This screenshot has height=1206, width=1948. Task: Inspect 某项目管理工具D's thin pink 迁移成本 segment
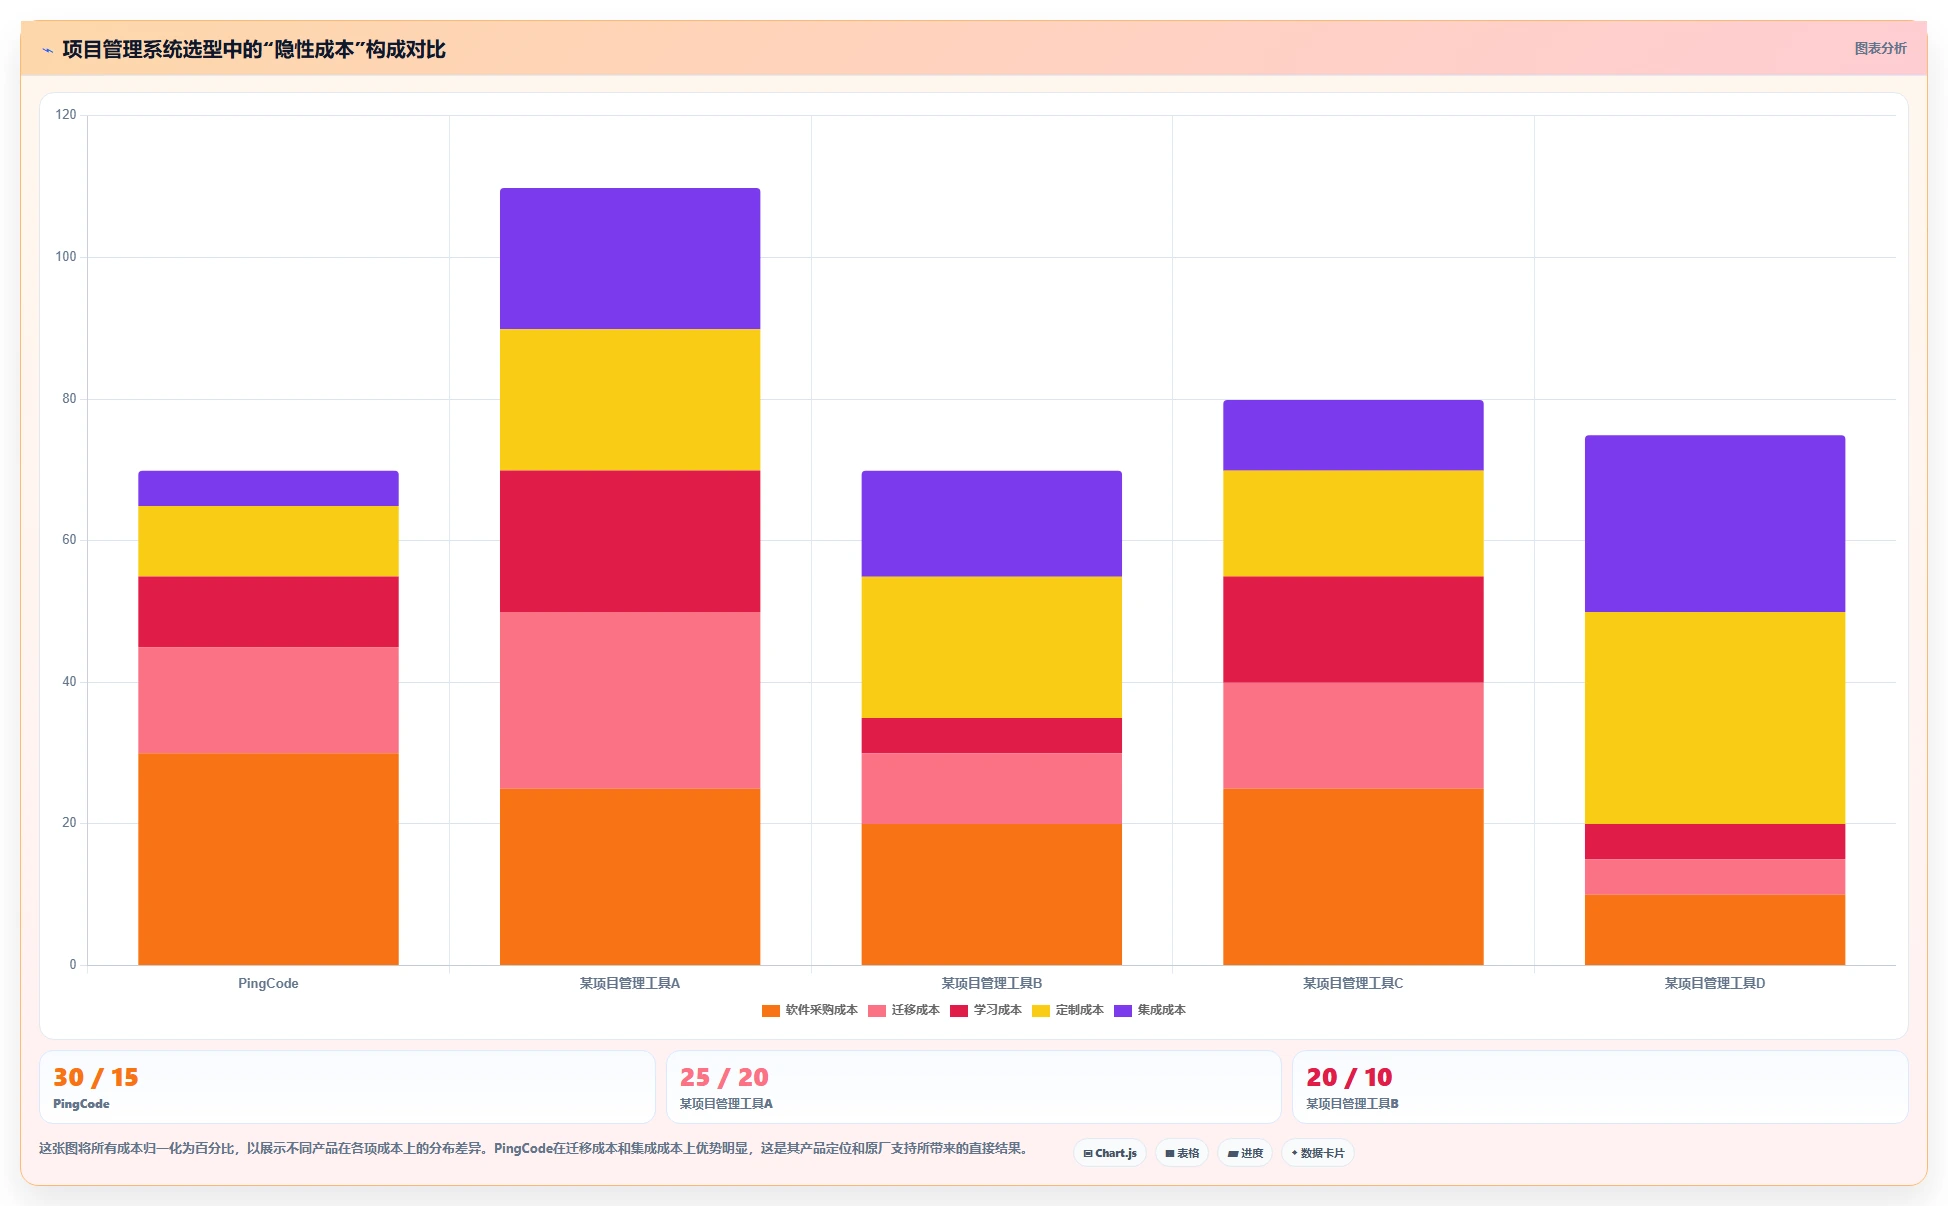click(1715, 877)
